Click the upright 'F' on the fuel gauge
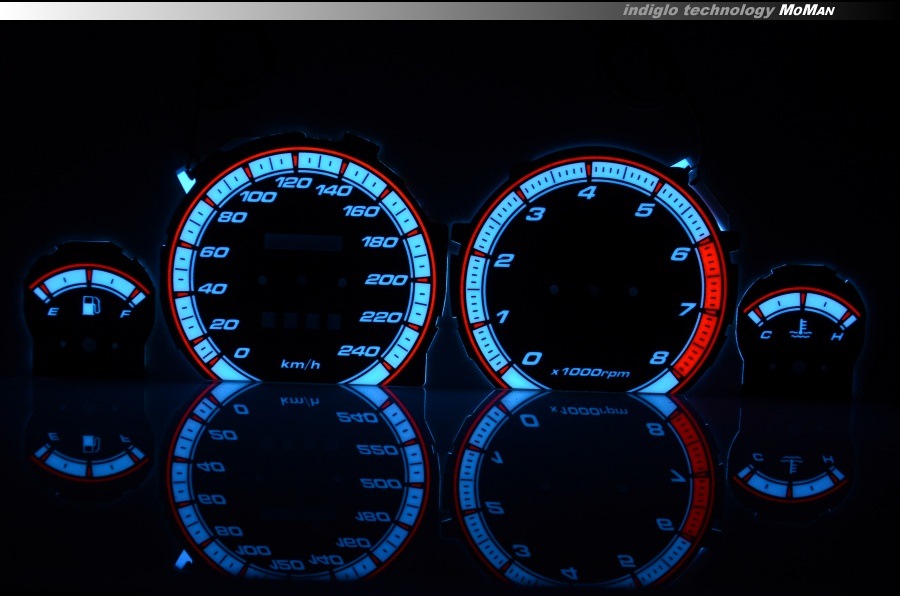 tap(125, 314)
